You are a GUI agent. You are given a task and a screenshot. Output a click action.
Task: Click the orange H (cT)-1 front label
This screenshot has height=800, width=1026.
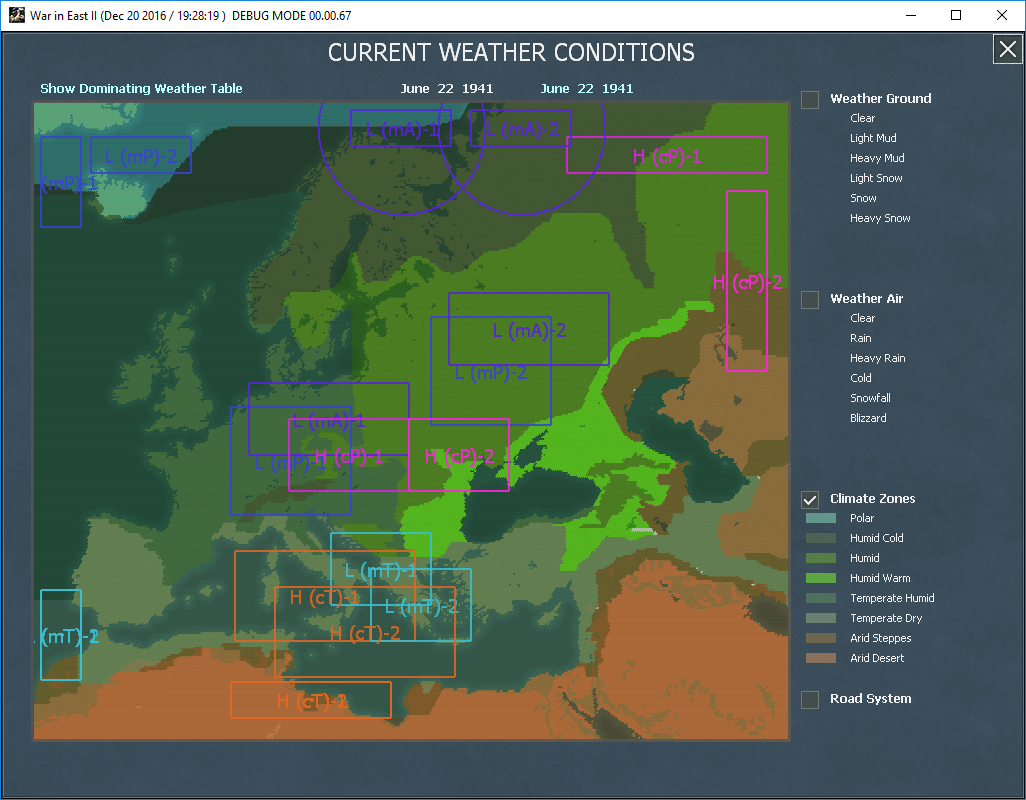pos(325,597)
